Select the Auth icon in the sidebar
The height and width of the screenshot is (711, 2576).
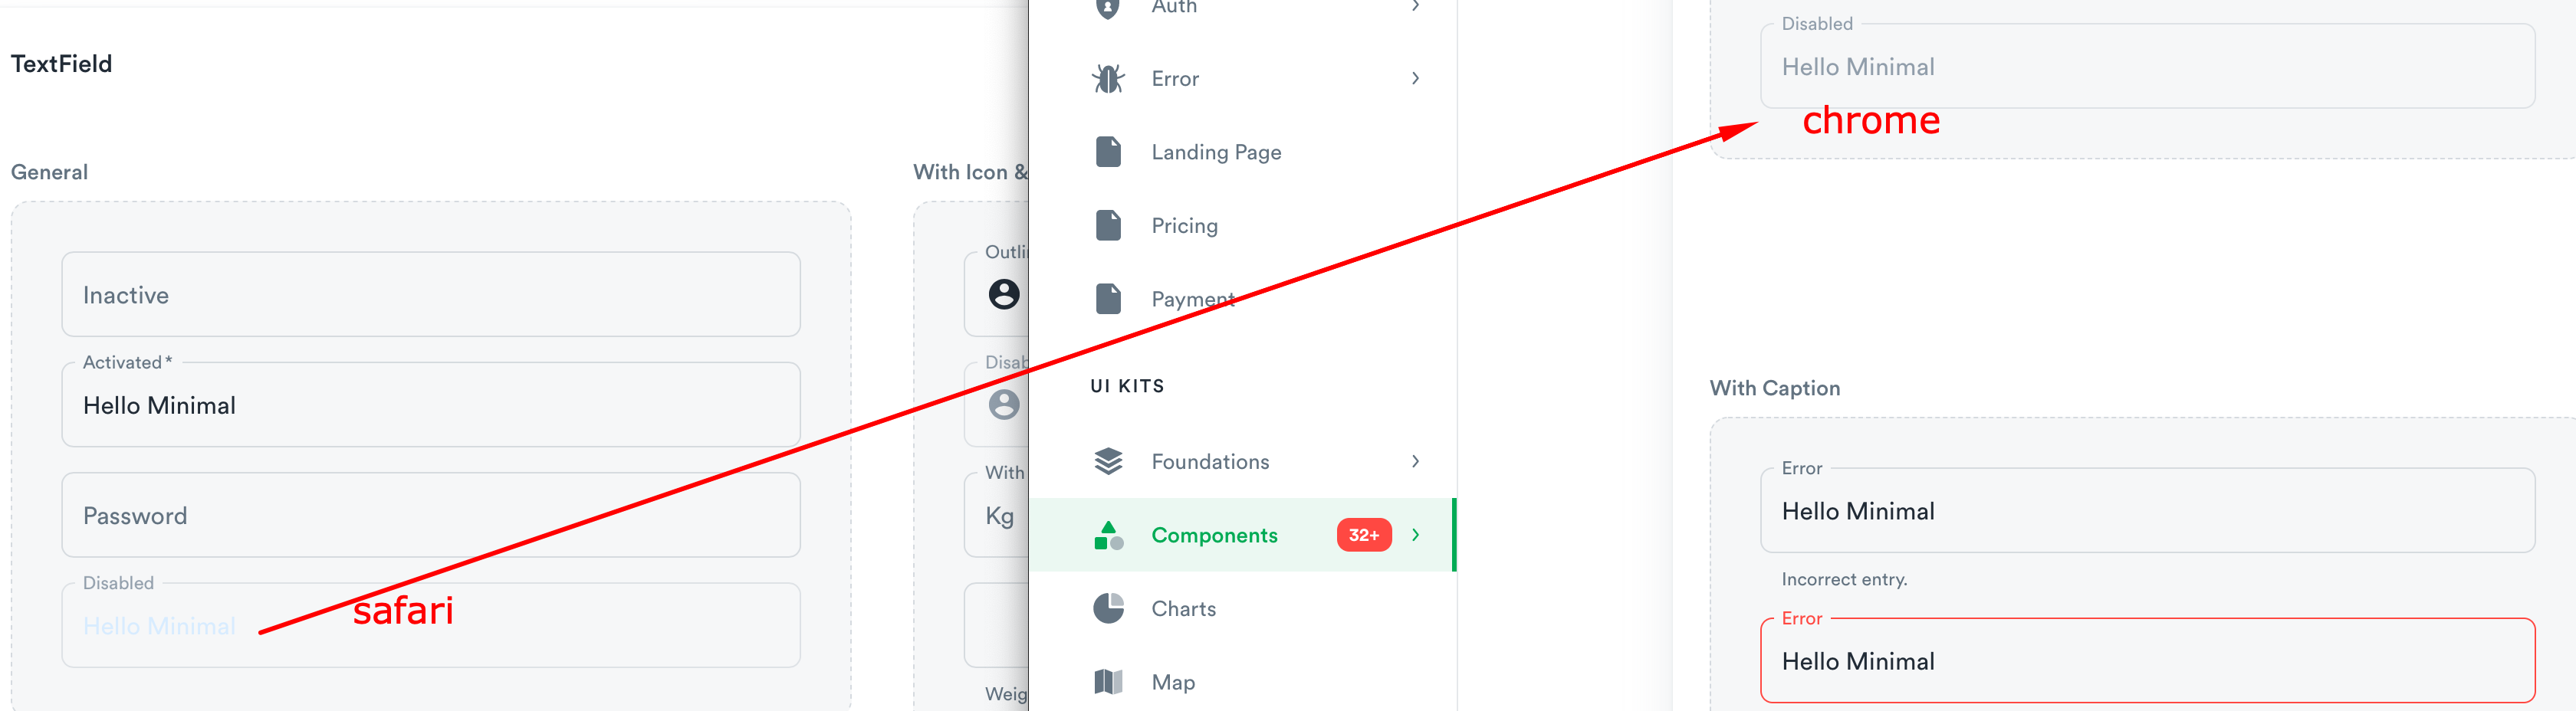1107,8
